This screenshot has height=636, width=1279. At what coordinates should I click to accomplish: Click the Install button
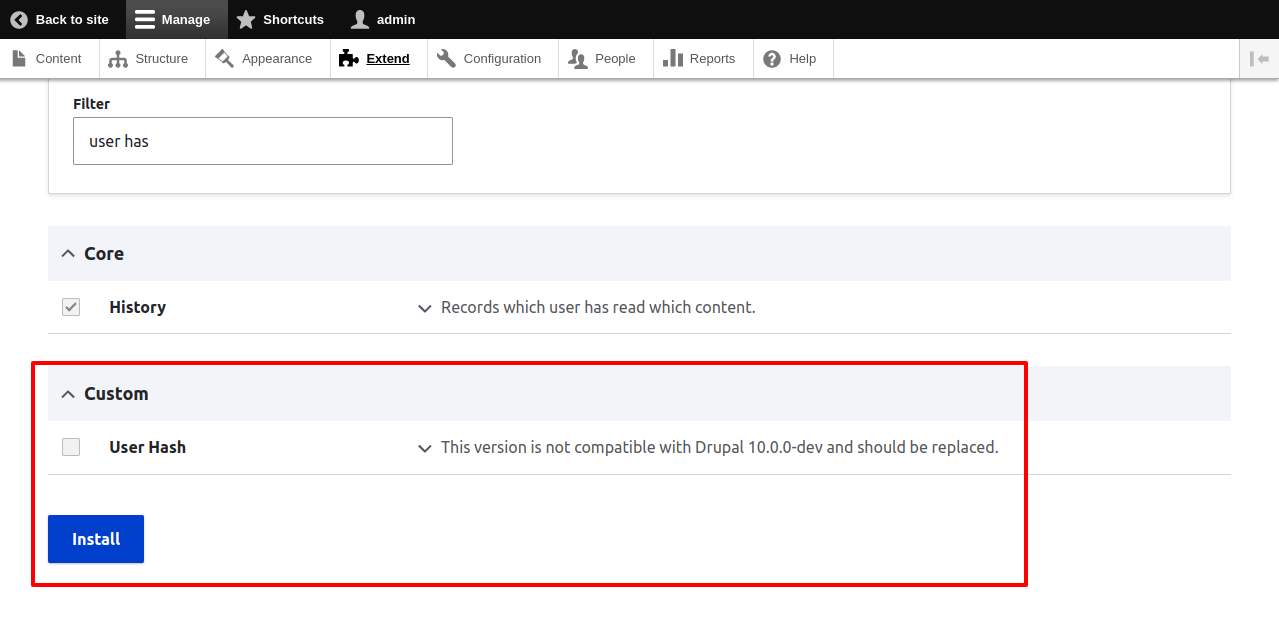point(95,538)
